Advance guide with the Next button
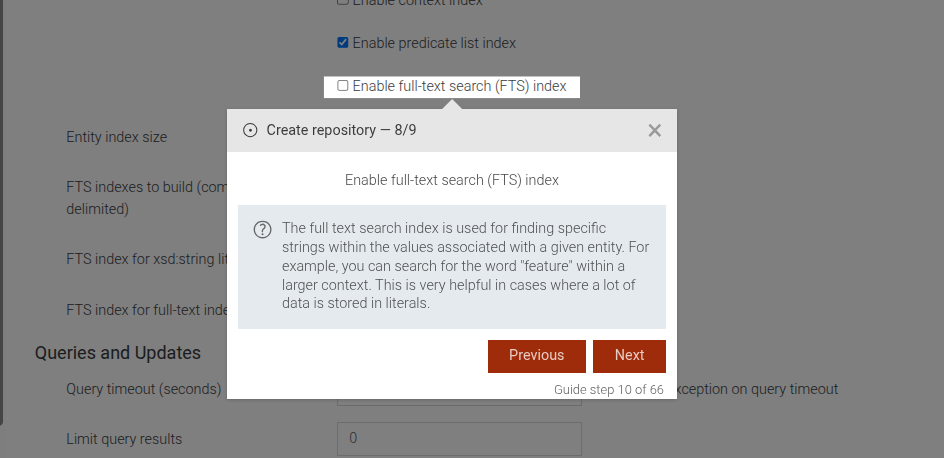The image size is (944, 458). click(x=629, y=355)
